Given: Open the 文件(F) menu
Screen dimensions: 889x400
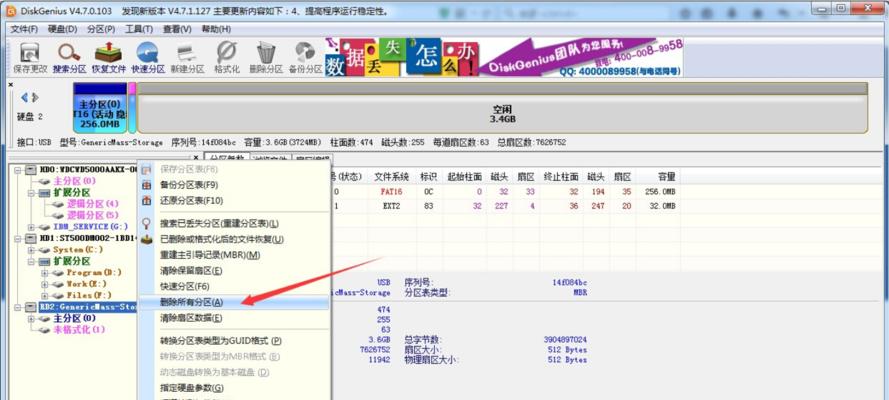Looking at the screenshot, I should click(x=24, y=29).
